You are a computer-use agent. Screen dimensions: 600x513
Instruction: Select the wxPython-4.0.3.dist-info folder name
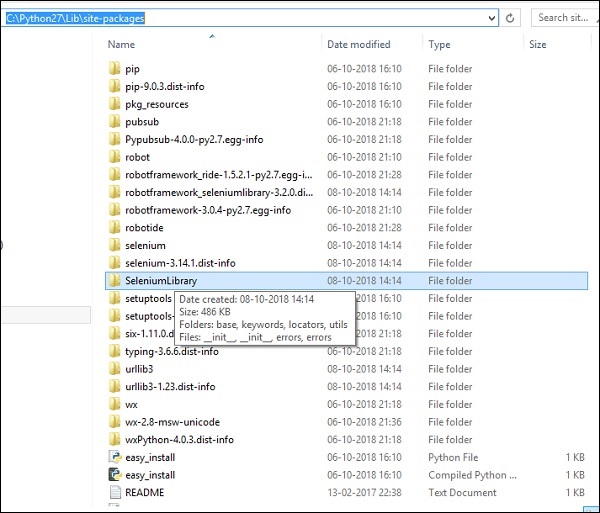pyautogui.click(x=179, y=440)
